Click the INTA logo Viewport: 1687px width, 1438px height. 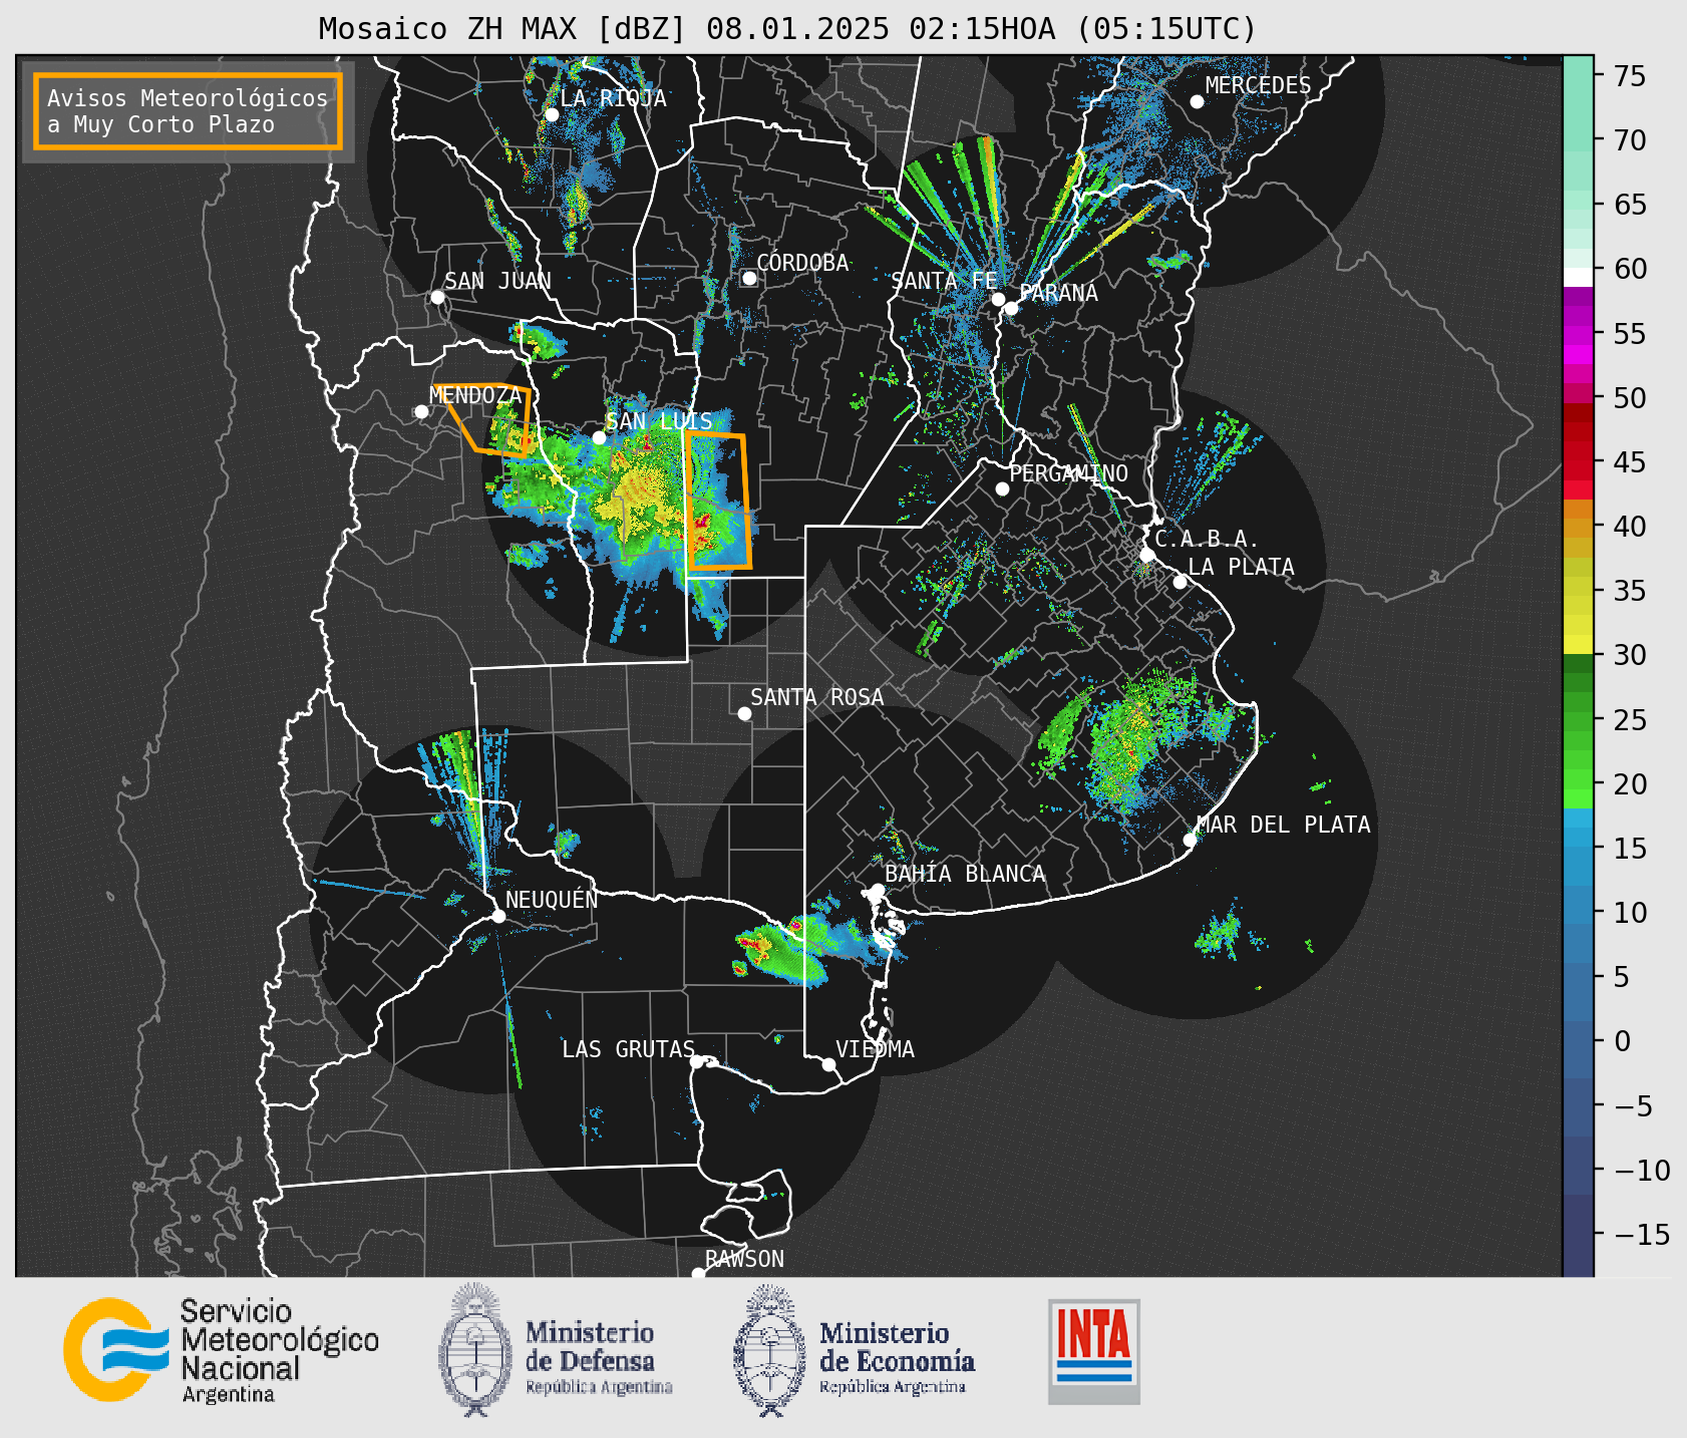(1094, 1351)
